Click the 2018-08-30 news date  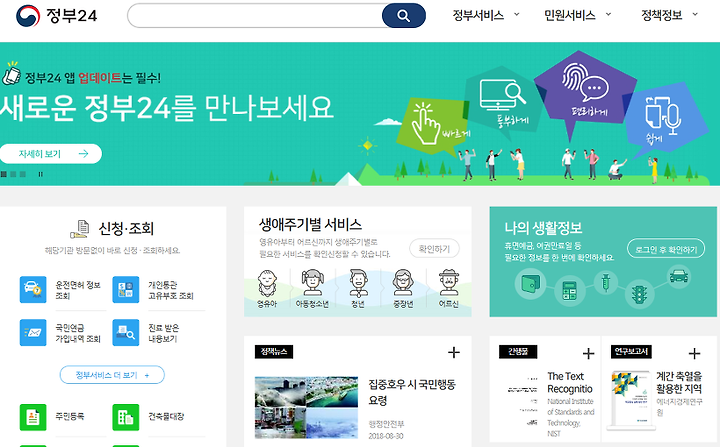click(x=386, y=436)
